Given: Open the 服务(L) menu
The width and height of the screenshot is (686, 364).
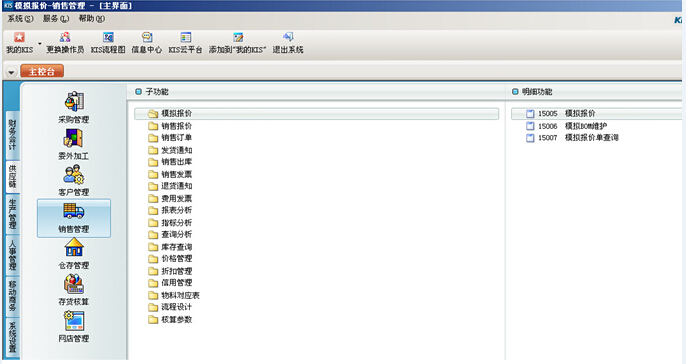Looking at the screenshot, I should 56,18.
